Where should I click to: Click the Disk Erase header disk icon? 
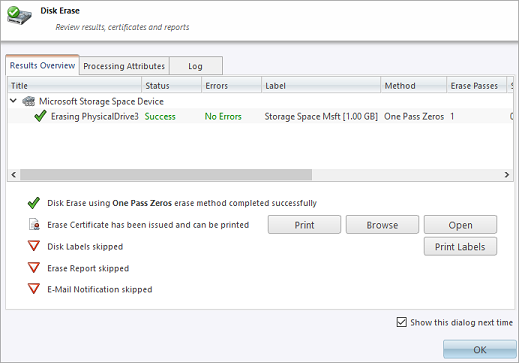tap(19, 16)
